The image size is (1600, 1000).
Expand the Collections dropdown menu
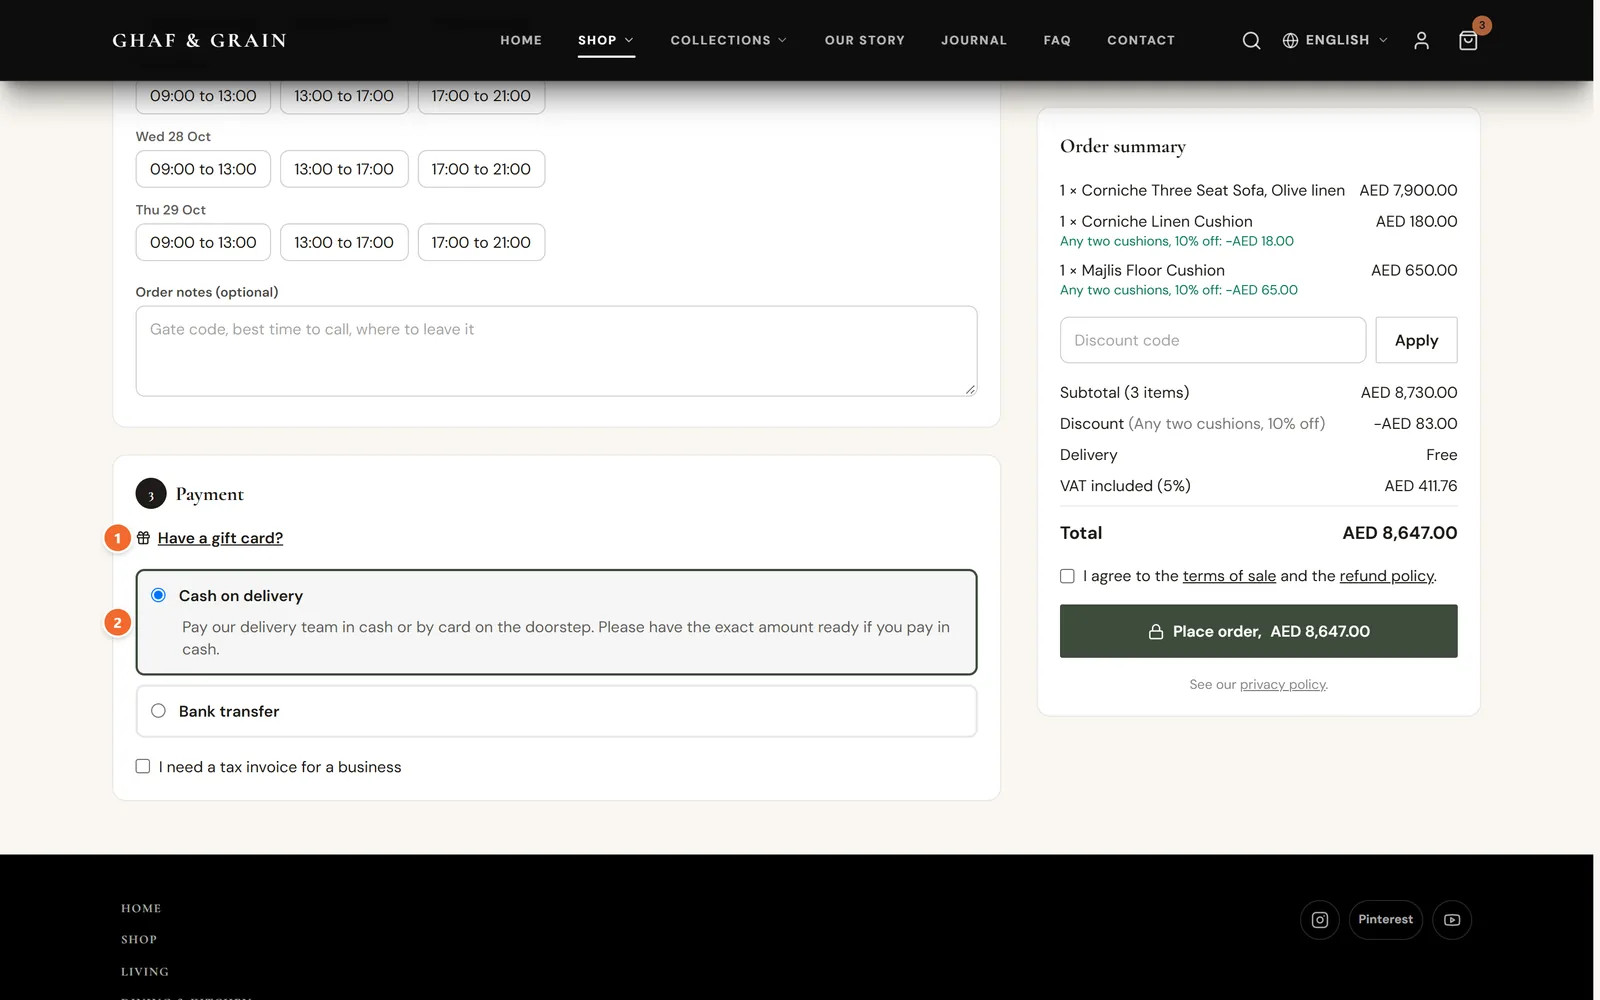729,40
